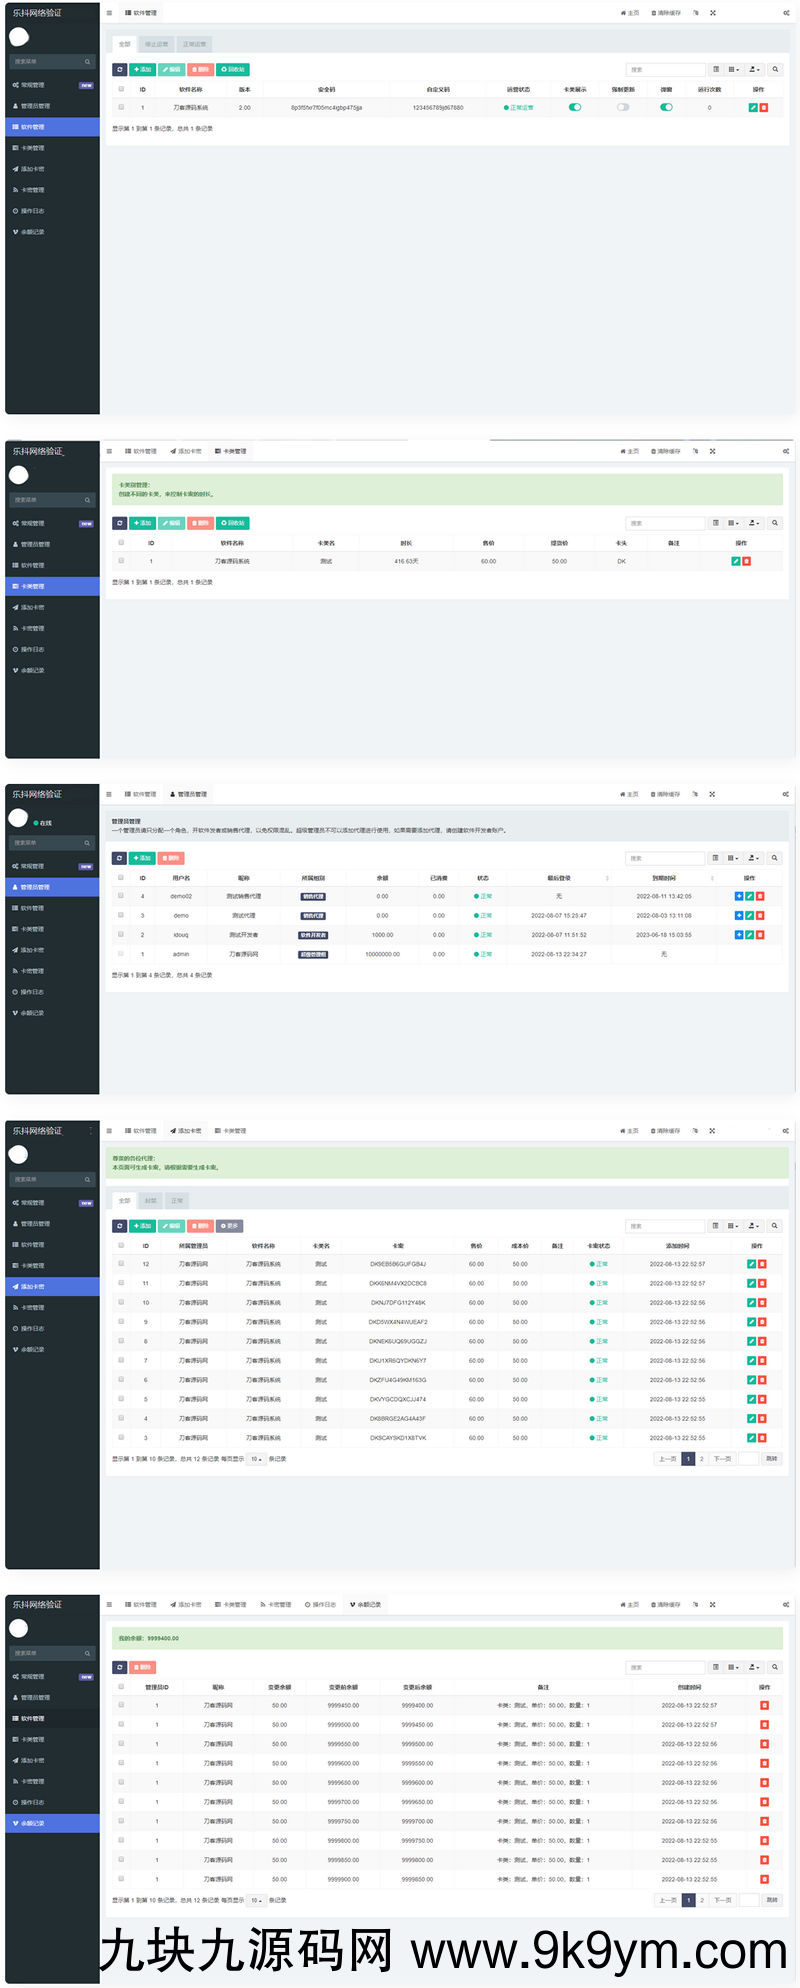Image resolution: width=800 pixels, height=1988 pixels.
Task: Open the export dropdown above the admin user table
Action: point(754,858)
